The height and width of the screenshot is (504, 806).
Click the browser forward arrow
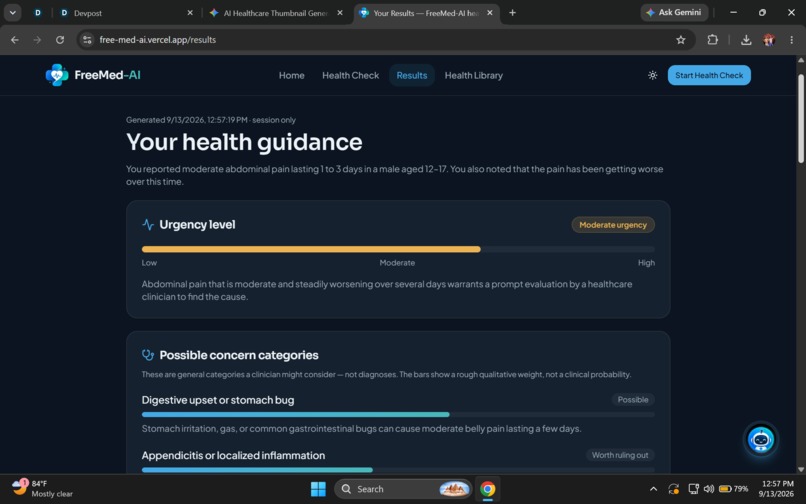(x=37, y=40)
